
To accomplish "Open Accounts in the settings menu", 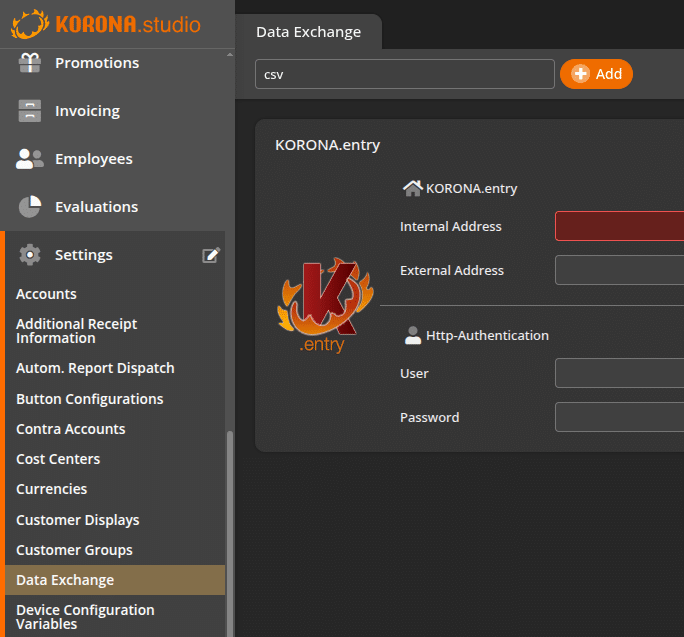I will 46,294.
